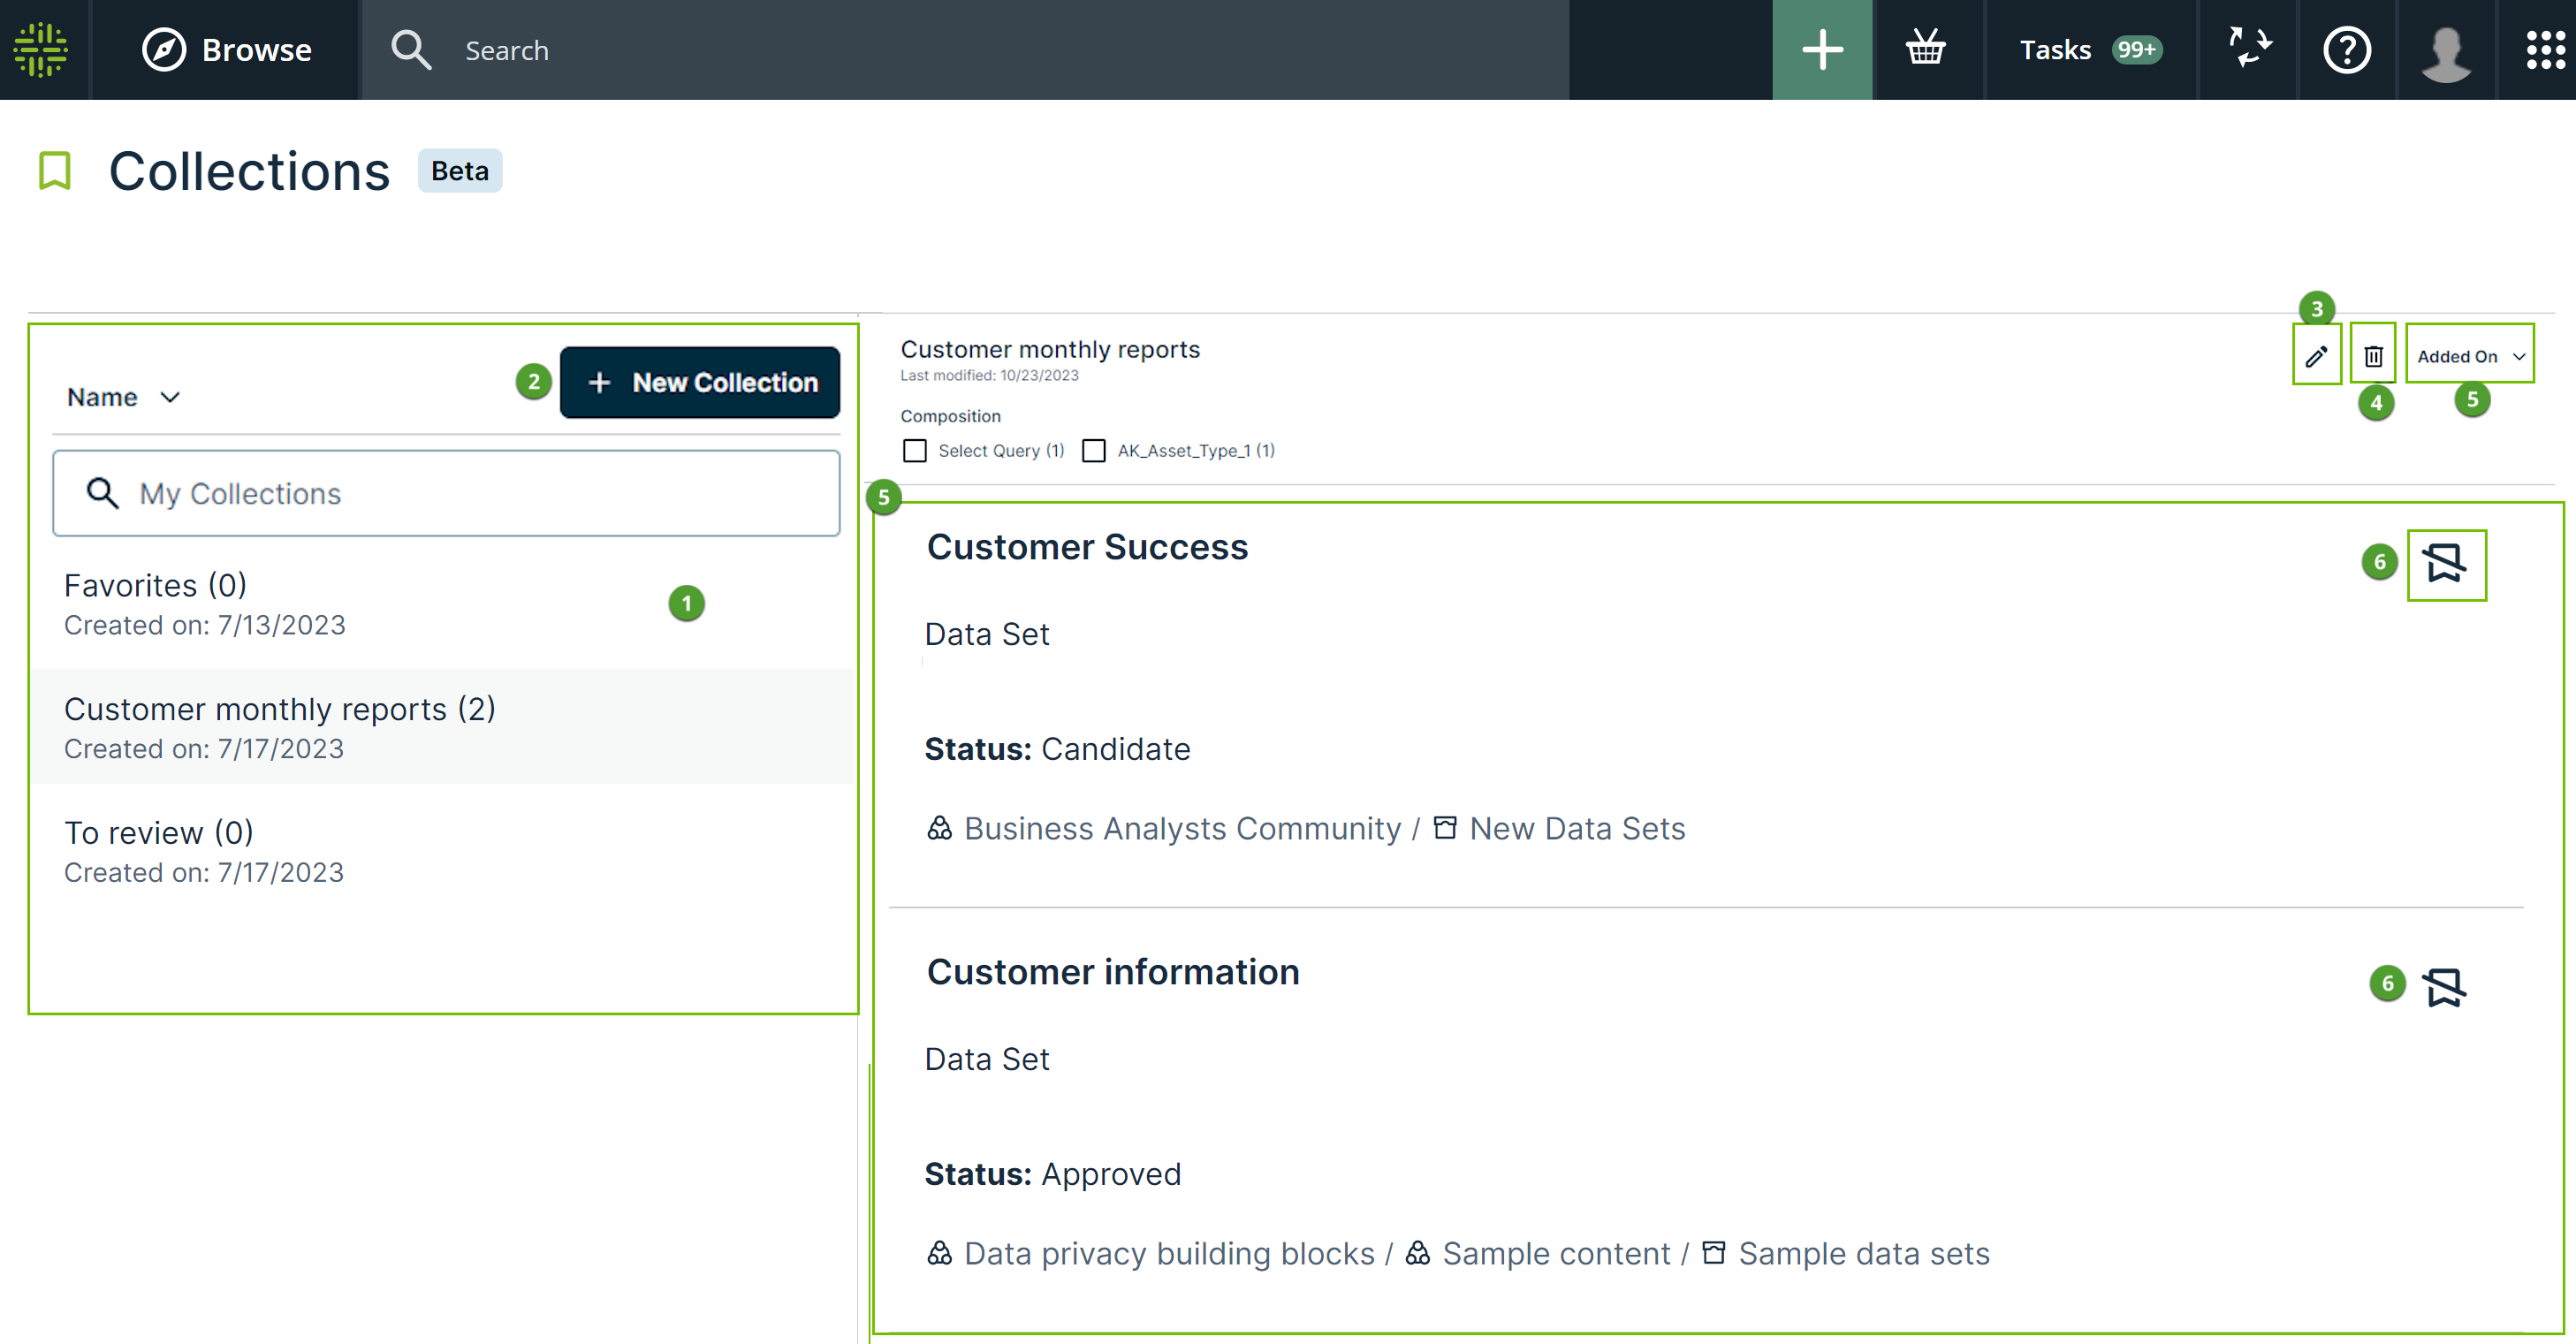2576x1344 pixels.
Task: Click the Collibra logo icon
Action: click(41, 49)
